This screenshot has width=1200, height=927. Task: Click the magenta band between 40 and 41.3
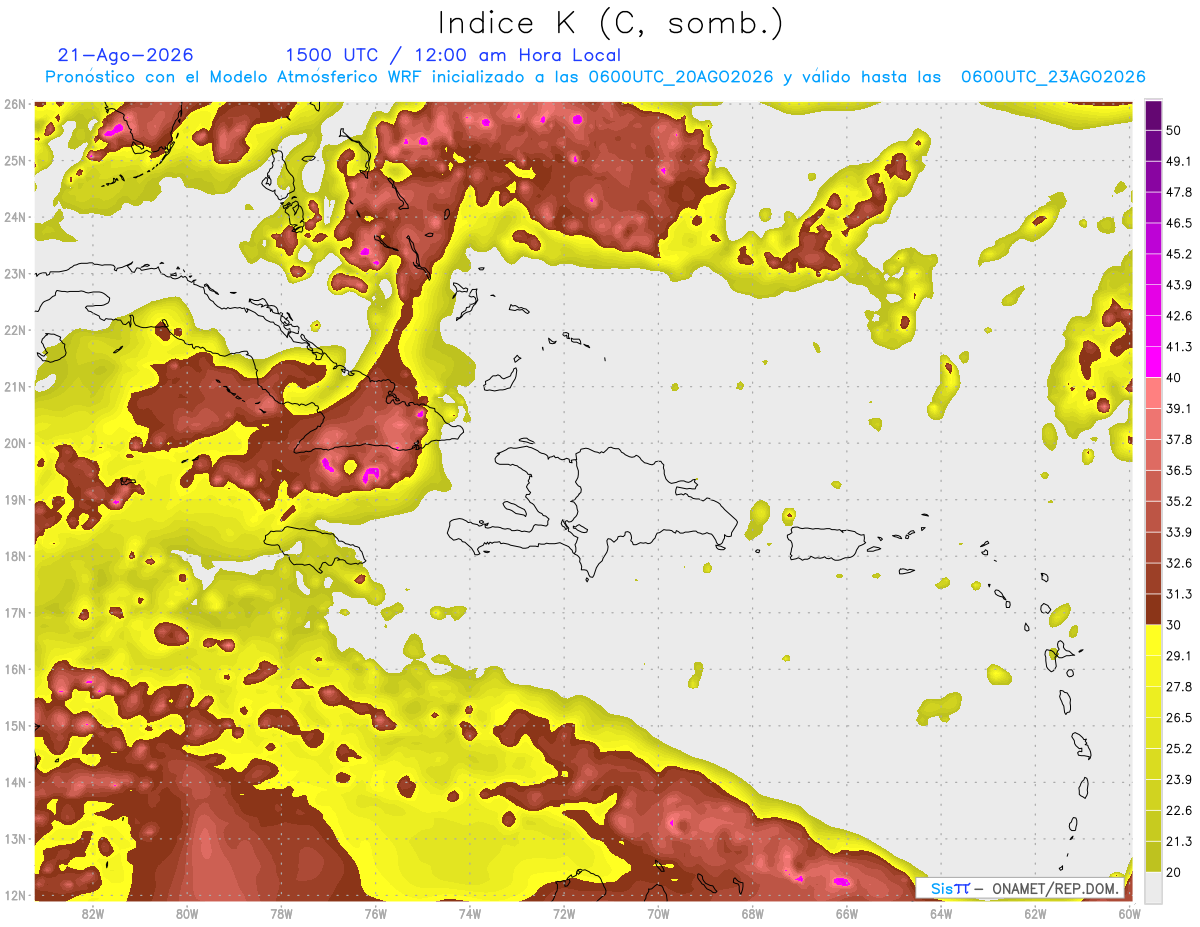tap(1154, 361)
